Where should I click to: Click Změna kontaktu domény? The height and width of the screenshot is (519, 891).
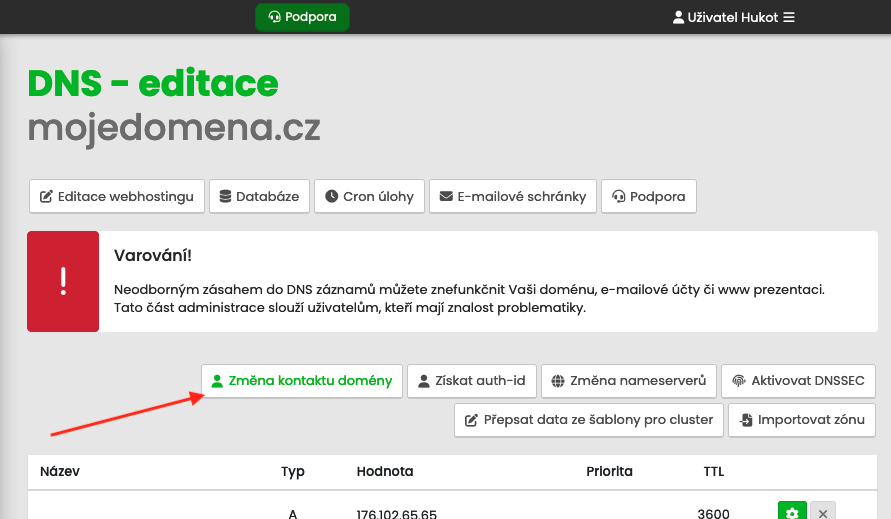point(302,381)
